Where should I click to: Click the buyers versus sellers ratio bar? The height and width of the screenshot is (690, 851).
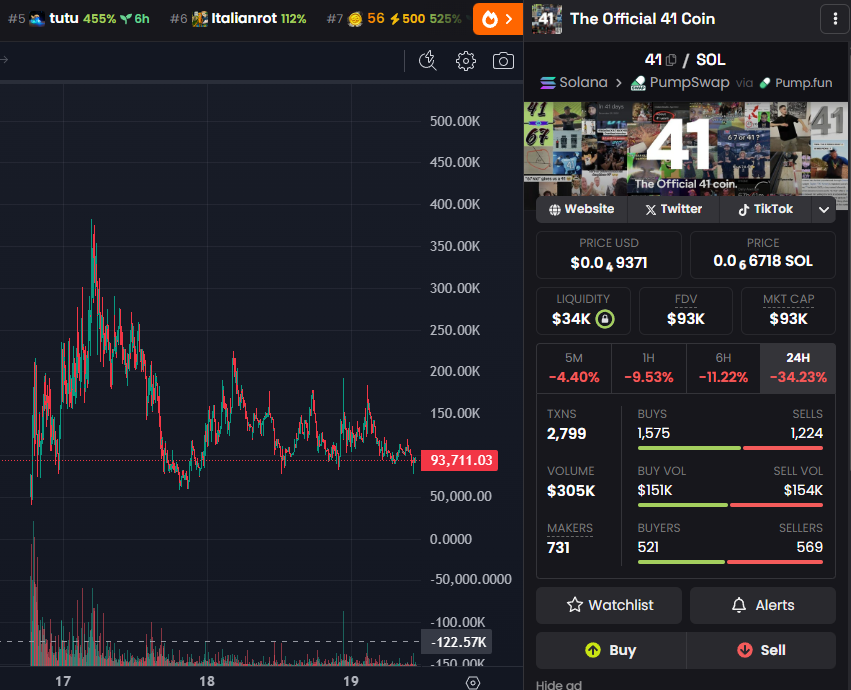coord(731,562)
